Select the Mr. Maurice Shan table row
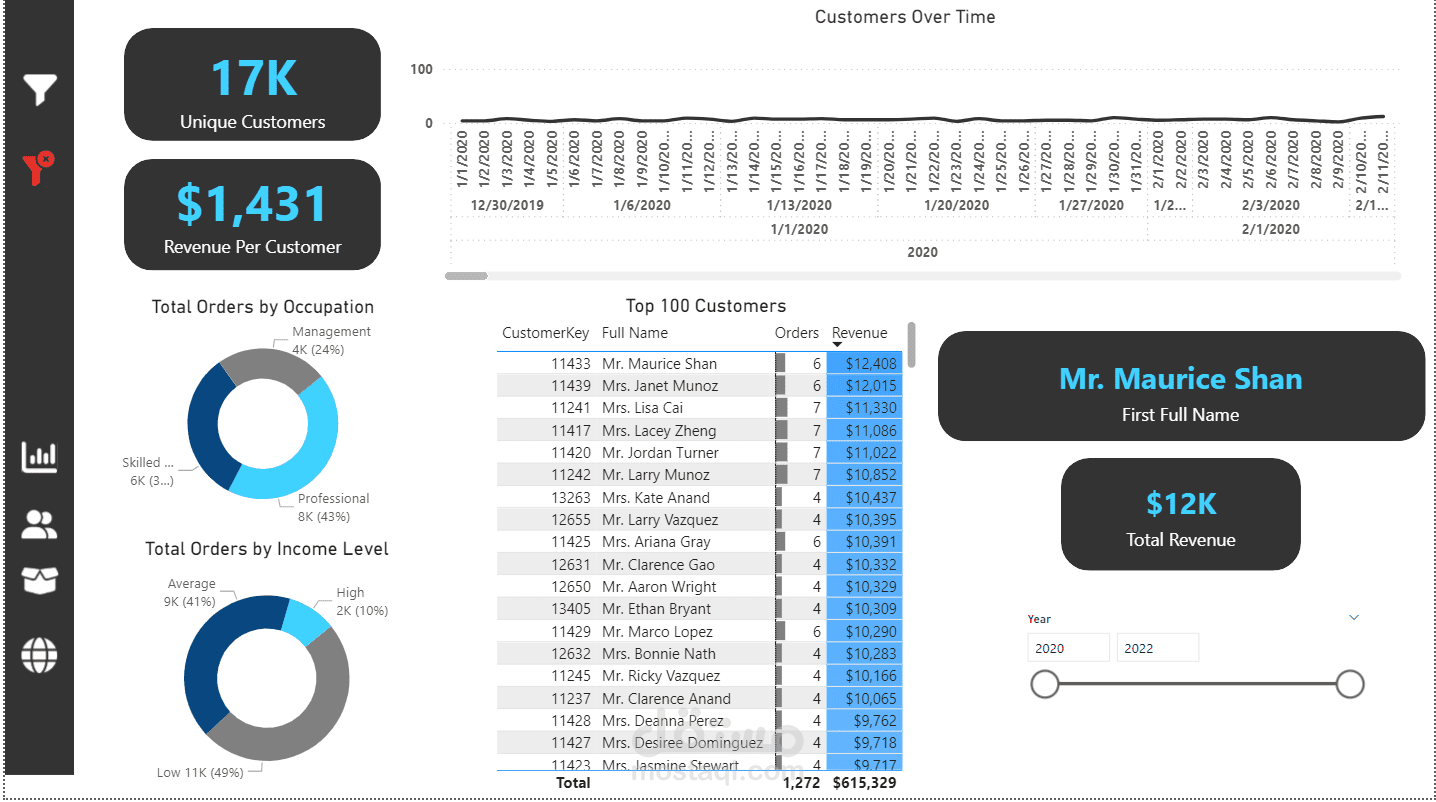Image resolution: width=1436 pixels, height=802 pixels. click(699, 363)
